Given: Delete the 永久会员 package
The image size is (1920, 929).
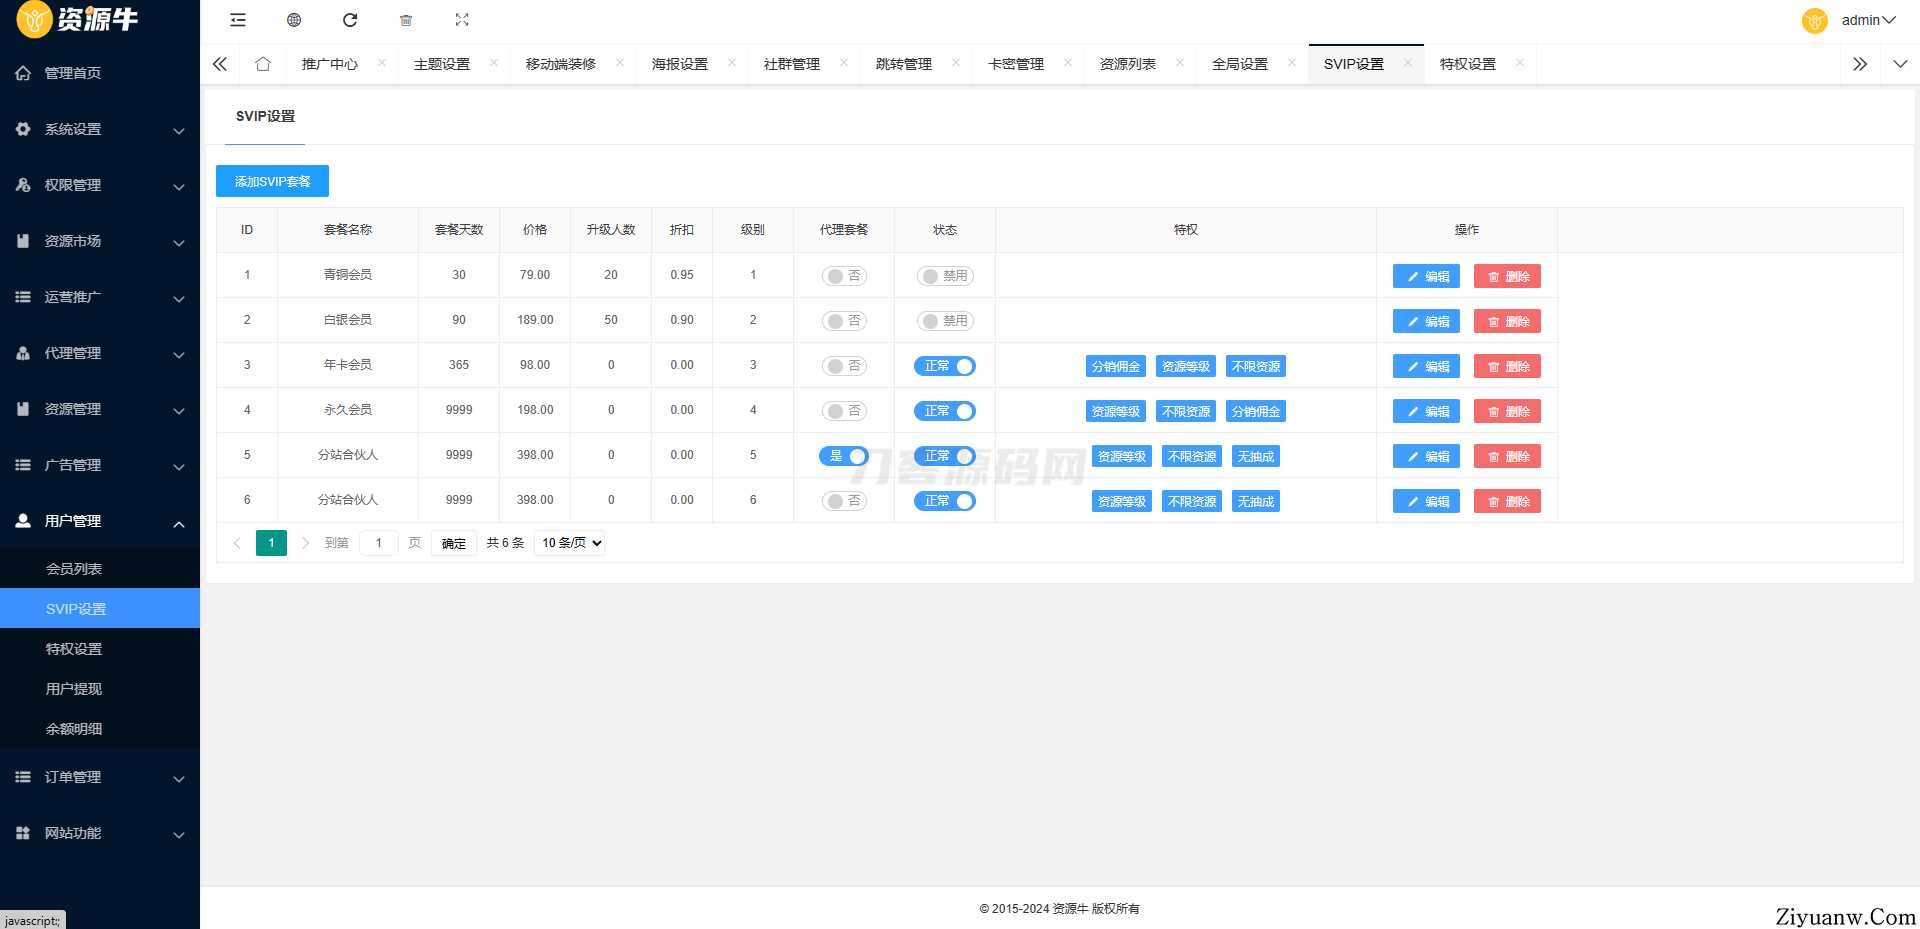Looking at the screenshot, I should click(1507, 411).
